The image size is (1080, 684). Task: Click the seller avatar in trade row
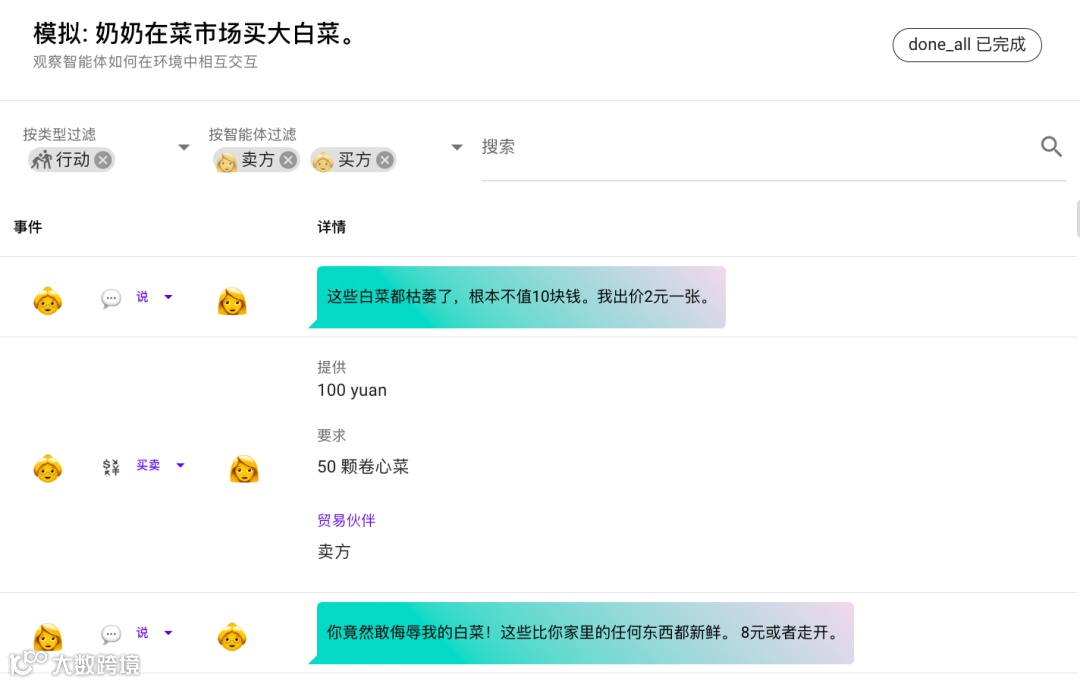tap(244, 468)
